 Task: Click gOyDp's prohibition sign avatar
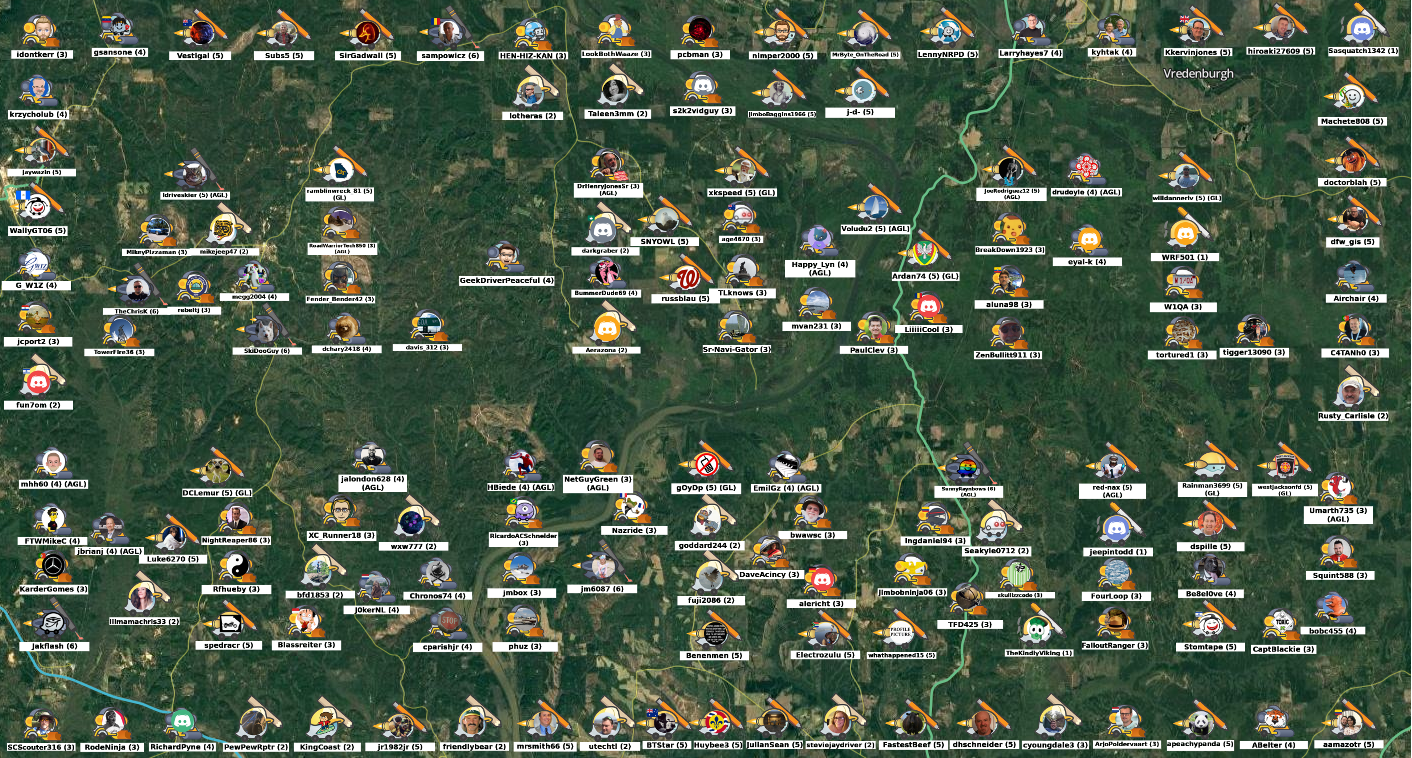click(x=706, y=463)
